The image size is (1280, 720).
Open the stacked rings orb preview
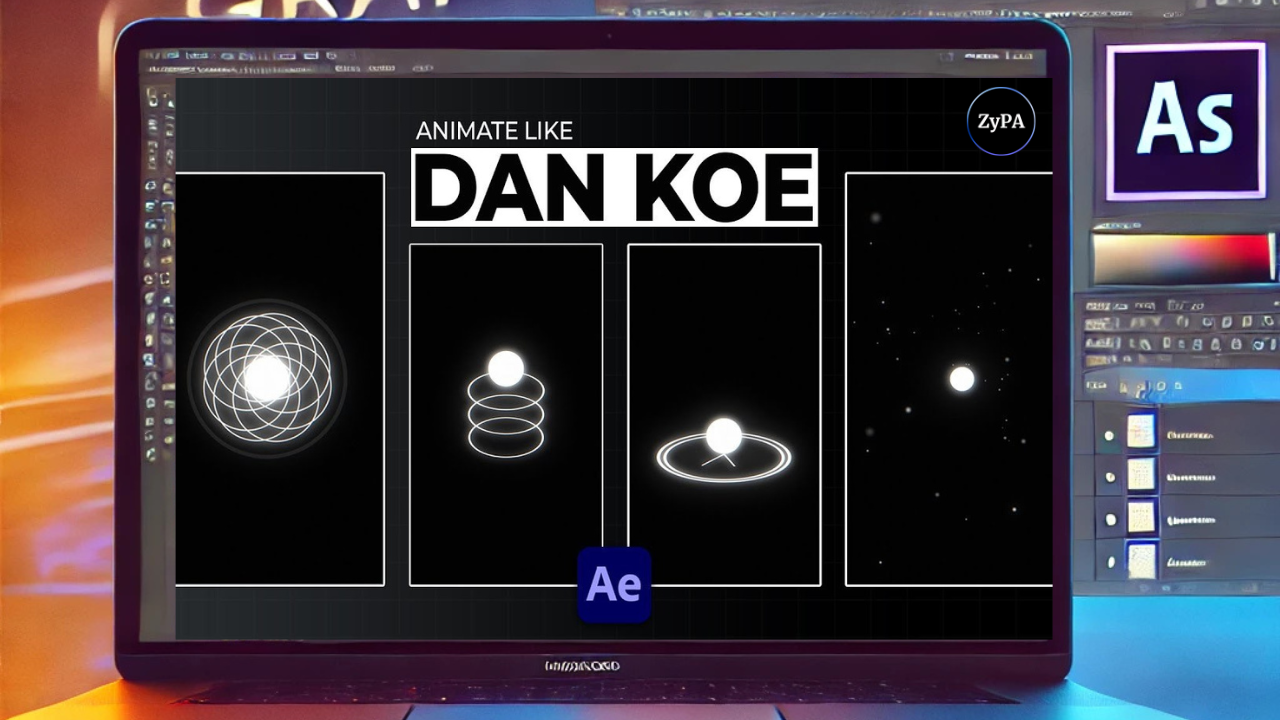pyautogui.click(x=506, y=414)
